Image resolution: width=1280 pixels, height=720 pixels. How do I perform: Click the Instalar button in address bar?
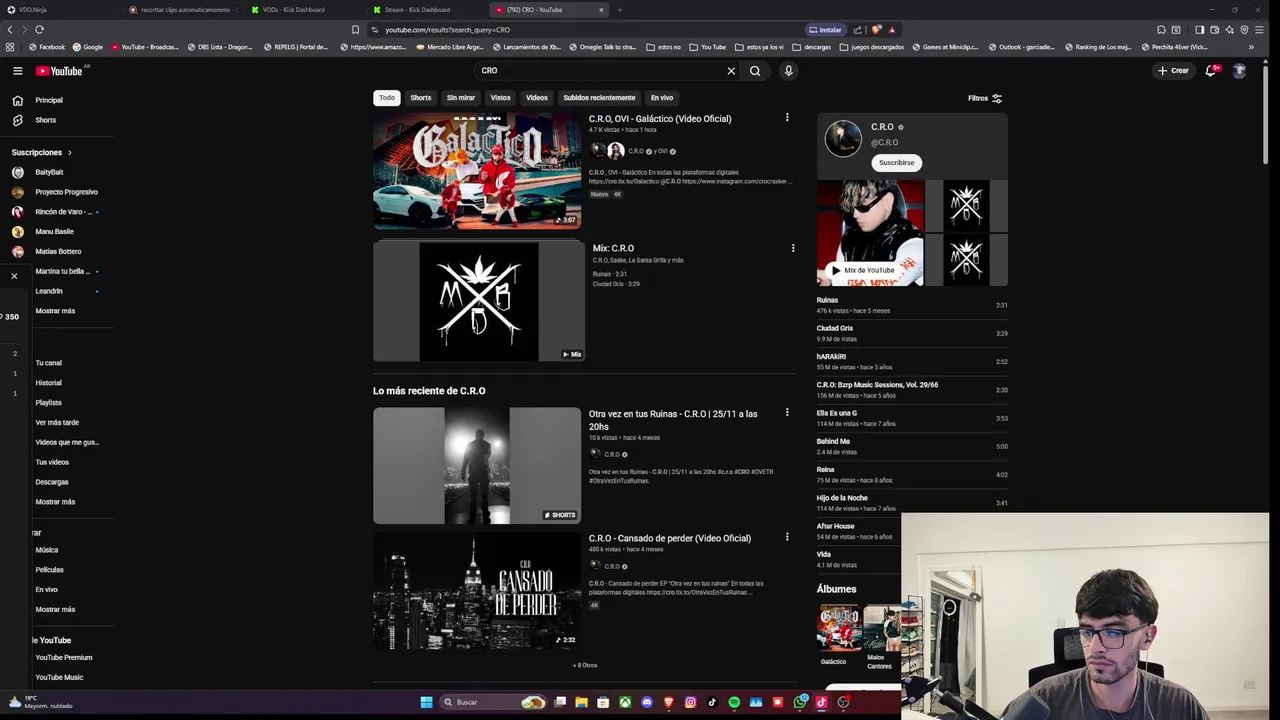pyautogui.click(x=825, y=30)
